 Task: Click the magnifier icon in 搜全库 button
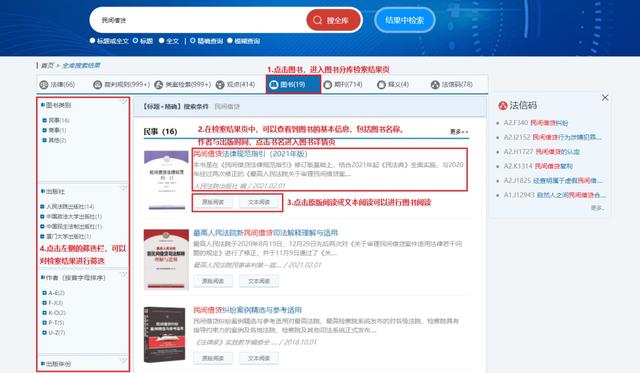[x=317, y=20]
